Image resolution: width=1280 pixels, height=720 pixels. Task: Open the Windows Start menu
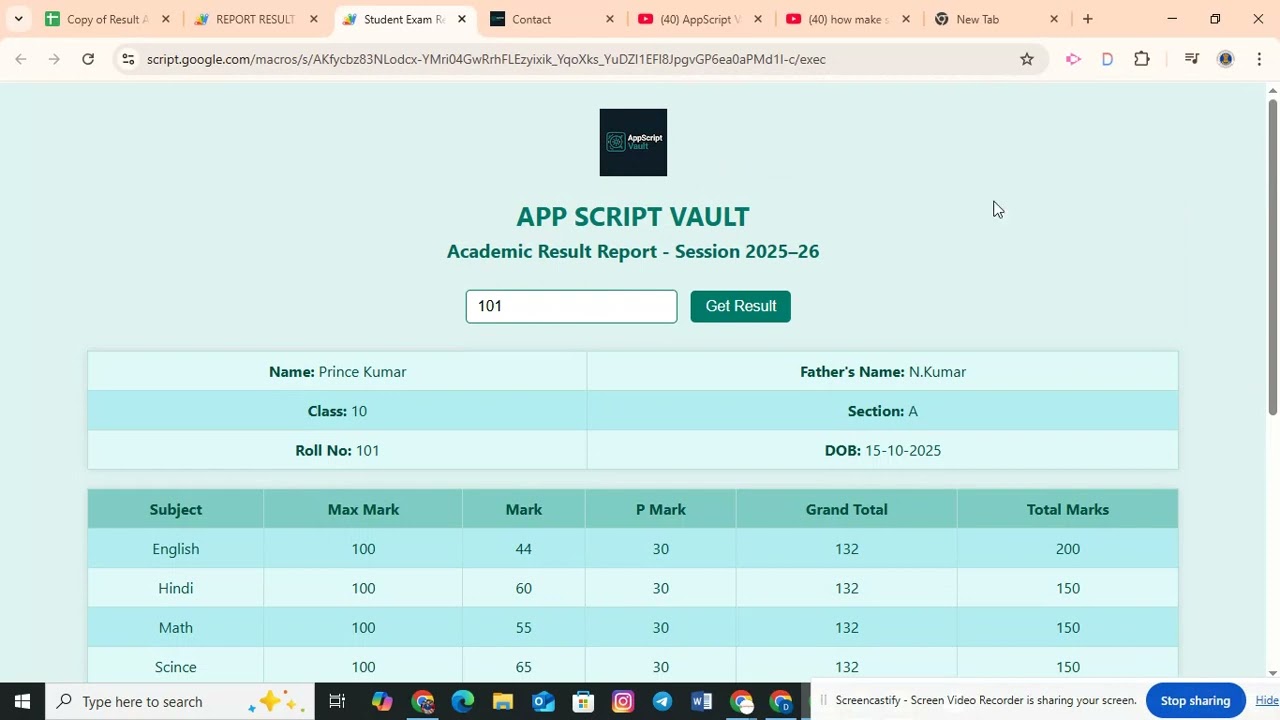[22, 701]
